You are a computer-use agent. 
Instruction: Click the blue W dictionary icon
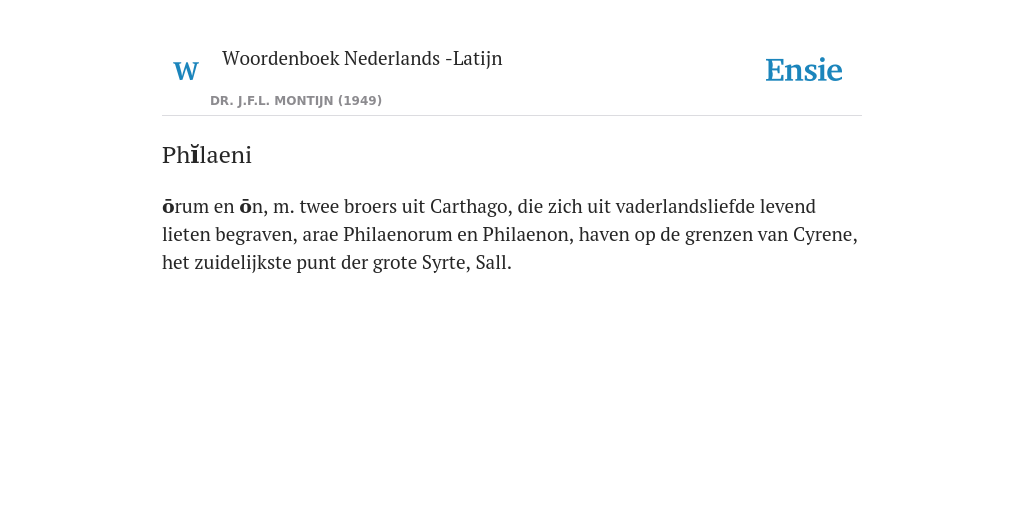pos(185,71)
